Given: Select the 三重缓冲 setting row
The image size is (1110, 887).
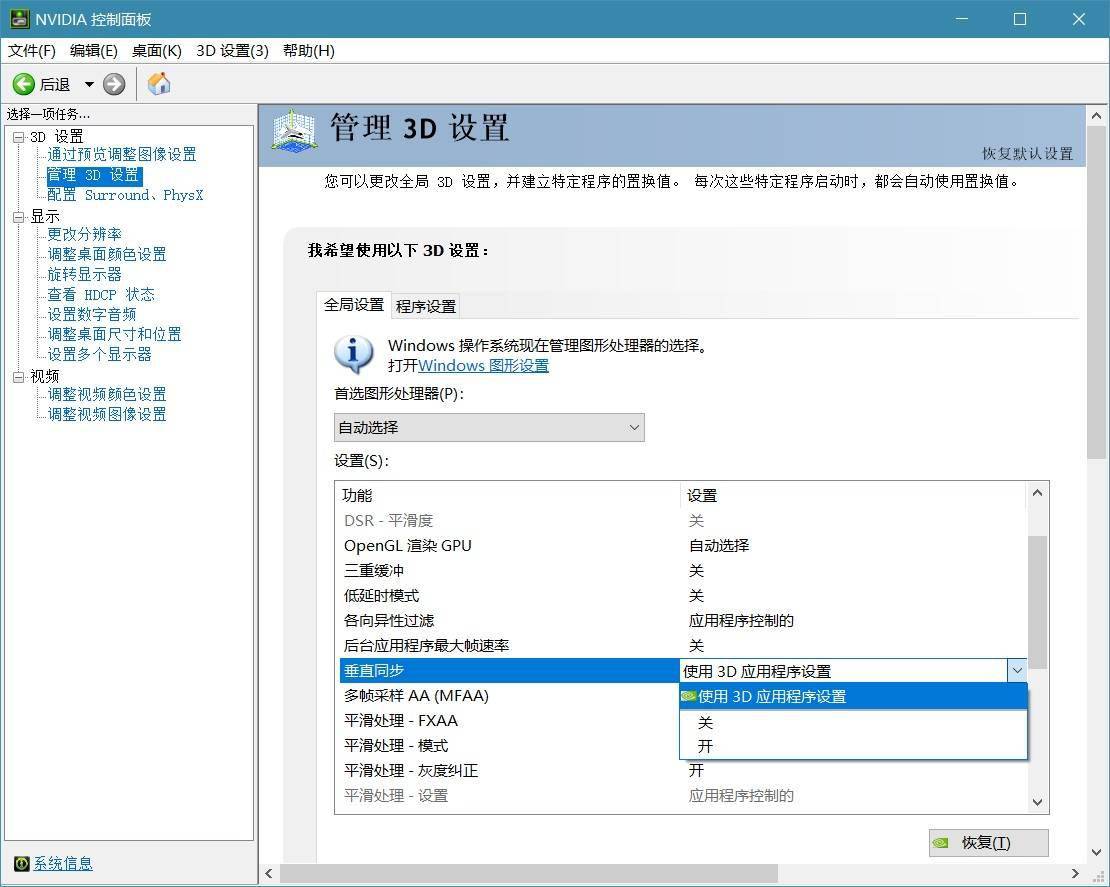Looking at the screenshot, I should (x=682, y=571).
